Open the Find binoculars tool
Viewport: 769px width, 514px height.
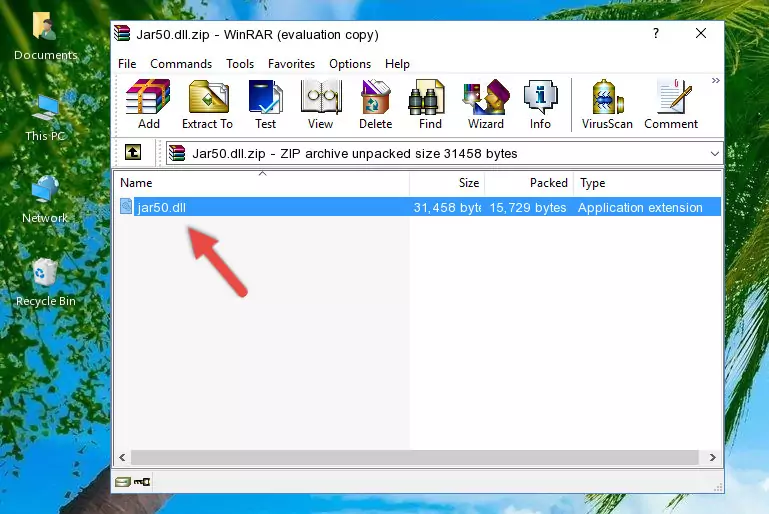tap(430, 104)
